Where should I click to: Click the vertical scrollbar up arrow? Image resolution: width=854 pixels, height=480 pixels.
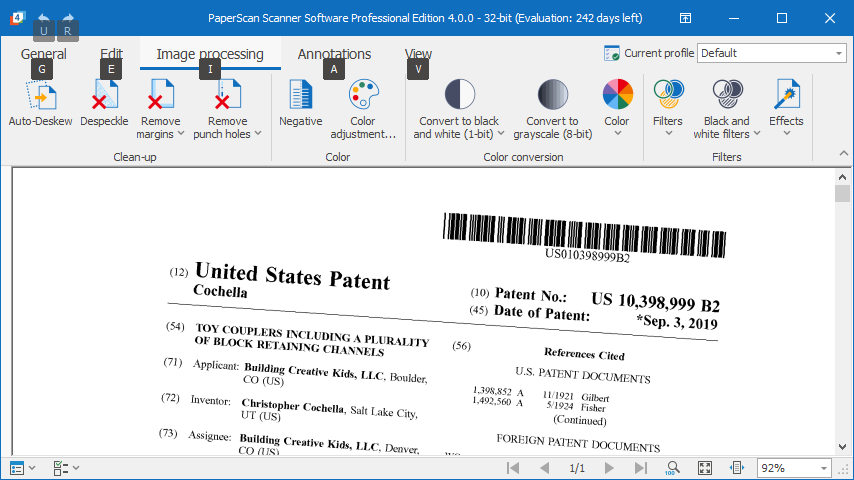click(x=843, y=177)
